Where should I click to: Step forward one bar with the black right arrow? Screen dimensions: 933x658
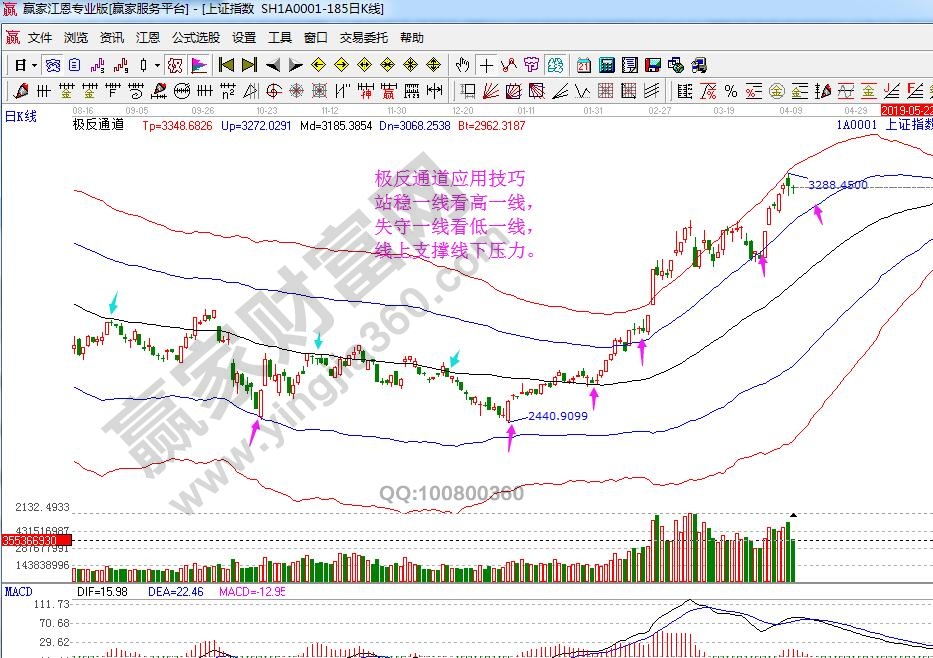[295, 65]
